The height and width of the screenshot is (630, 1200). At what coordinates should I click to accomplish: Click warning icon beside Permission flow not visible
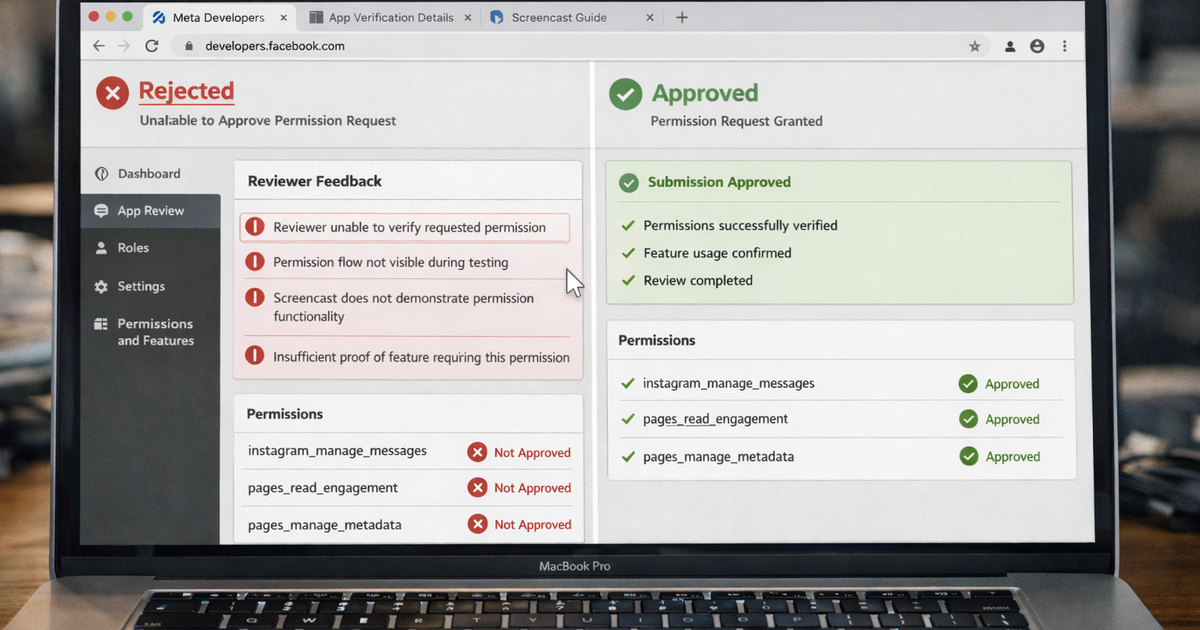pyautogui.click(x=255, y=262)
